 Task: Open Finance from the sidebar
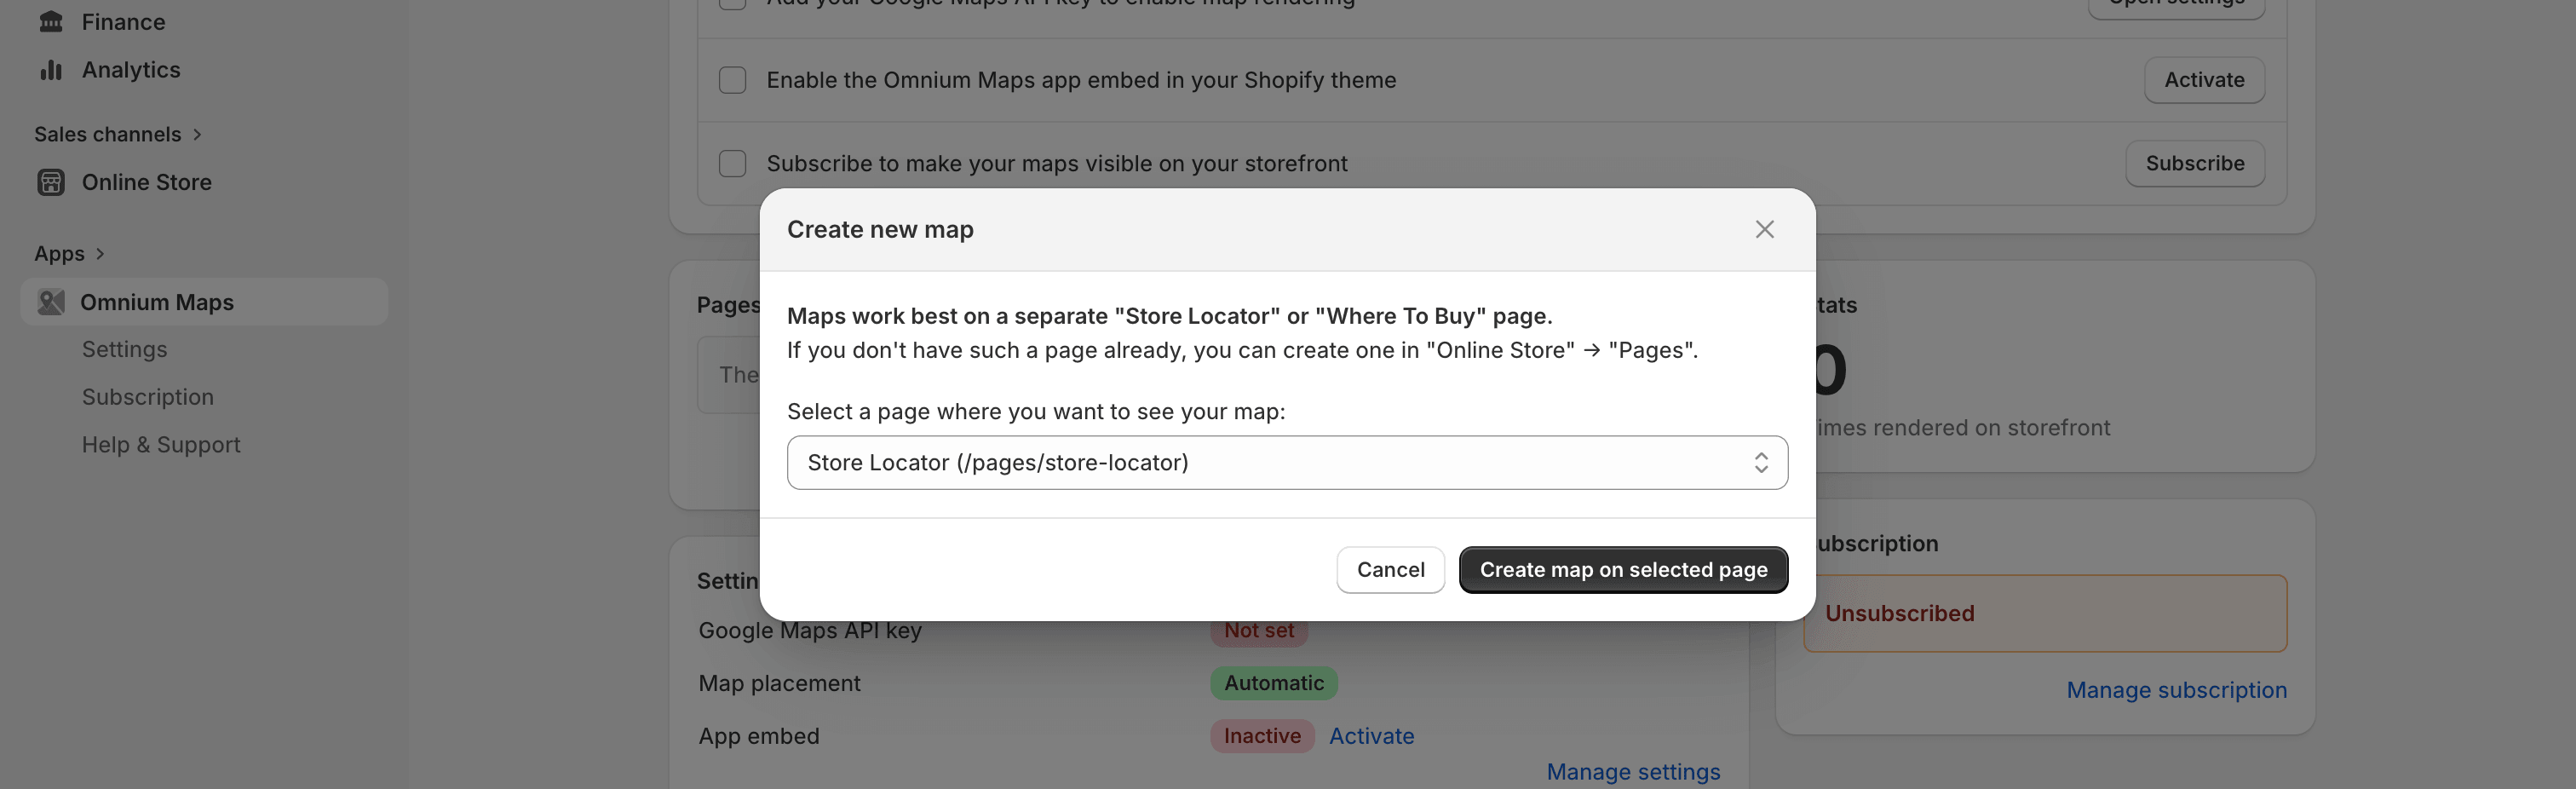click(123, 21)
